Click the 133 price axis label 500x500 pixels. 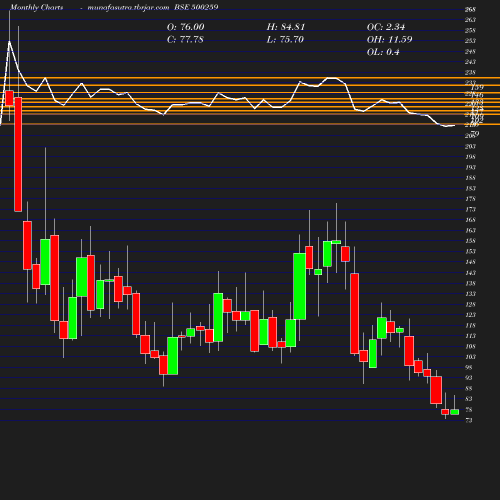[x=470, y=294]
